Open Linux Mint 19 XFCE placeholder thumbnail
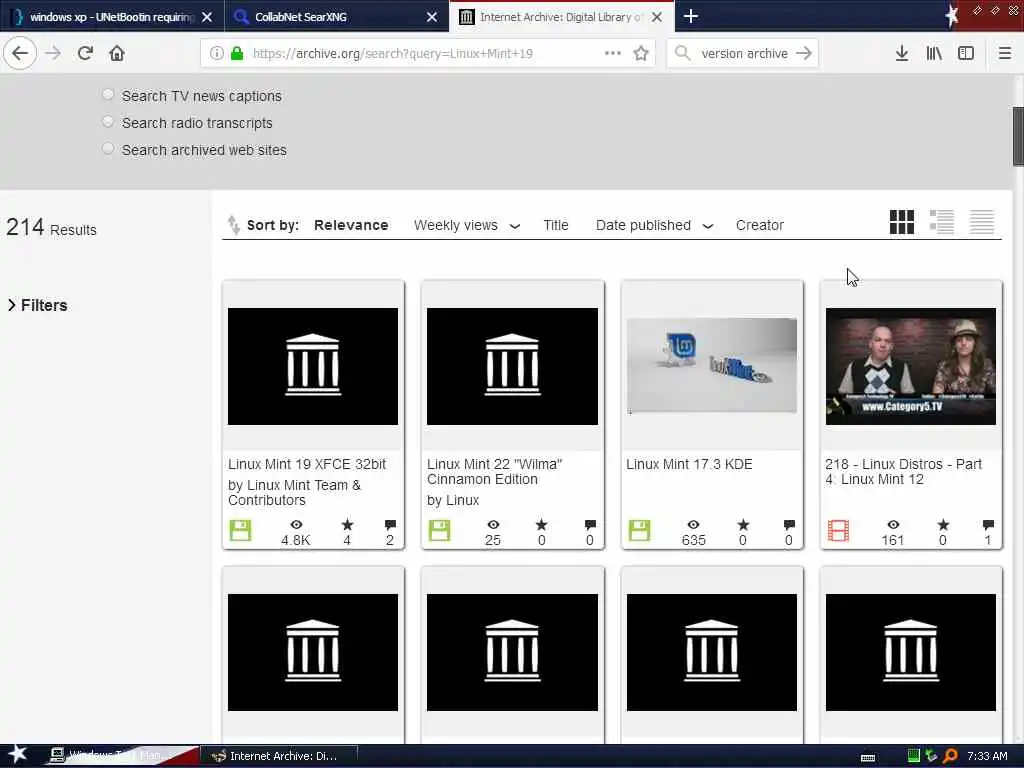This screenshot has width=1024, height=768. click(313, 366)
